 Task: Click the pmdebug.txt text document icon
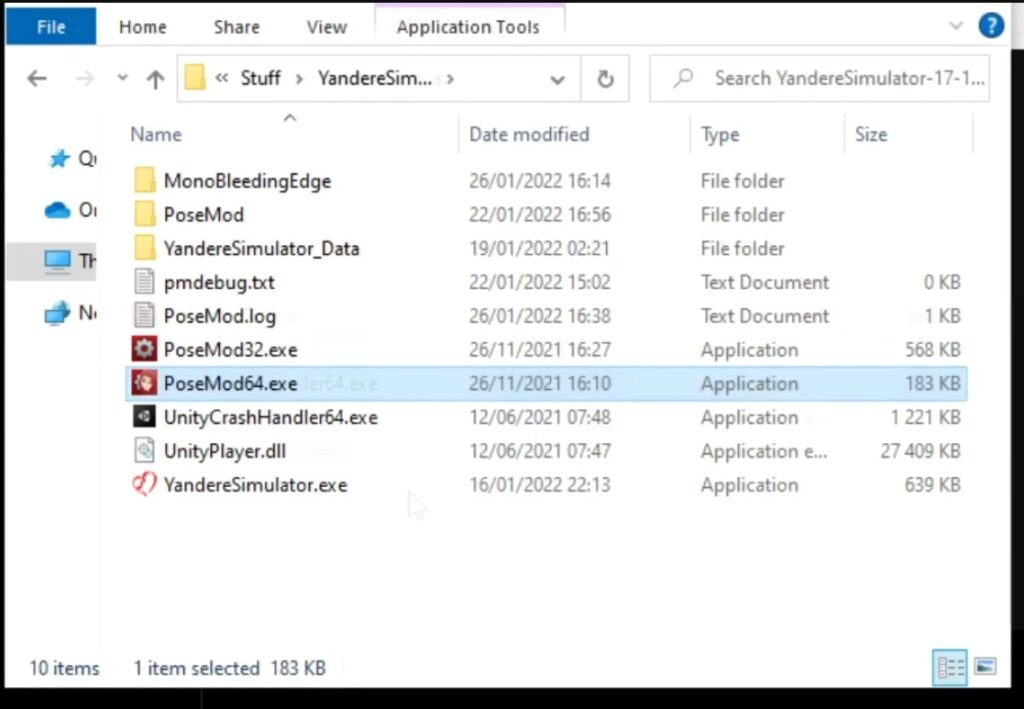click(145, 282)
